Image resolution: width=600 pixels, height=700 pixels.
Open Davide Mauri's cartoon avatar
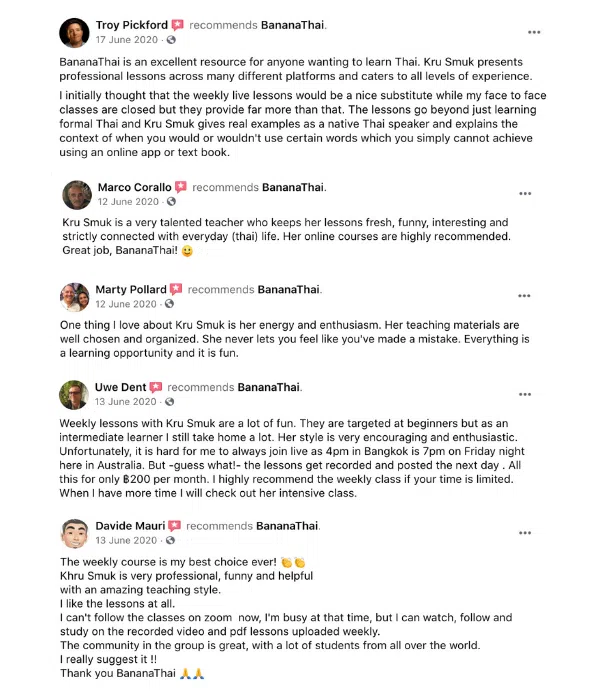[x=74, y=532]
